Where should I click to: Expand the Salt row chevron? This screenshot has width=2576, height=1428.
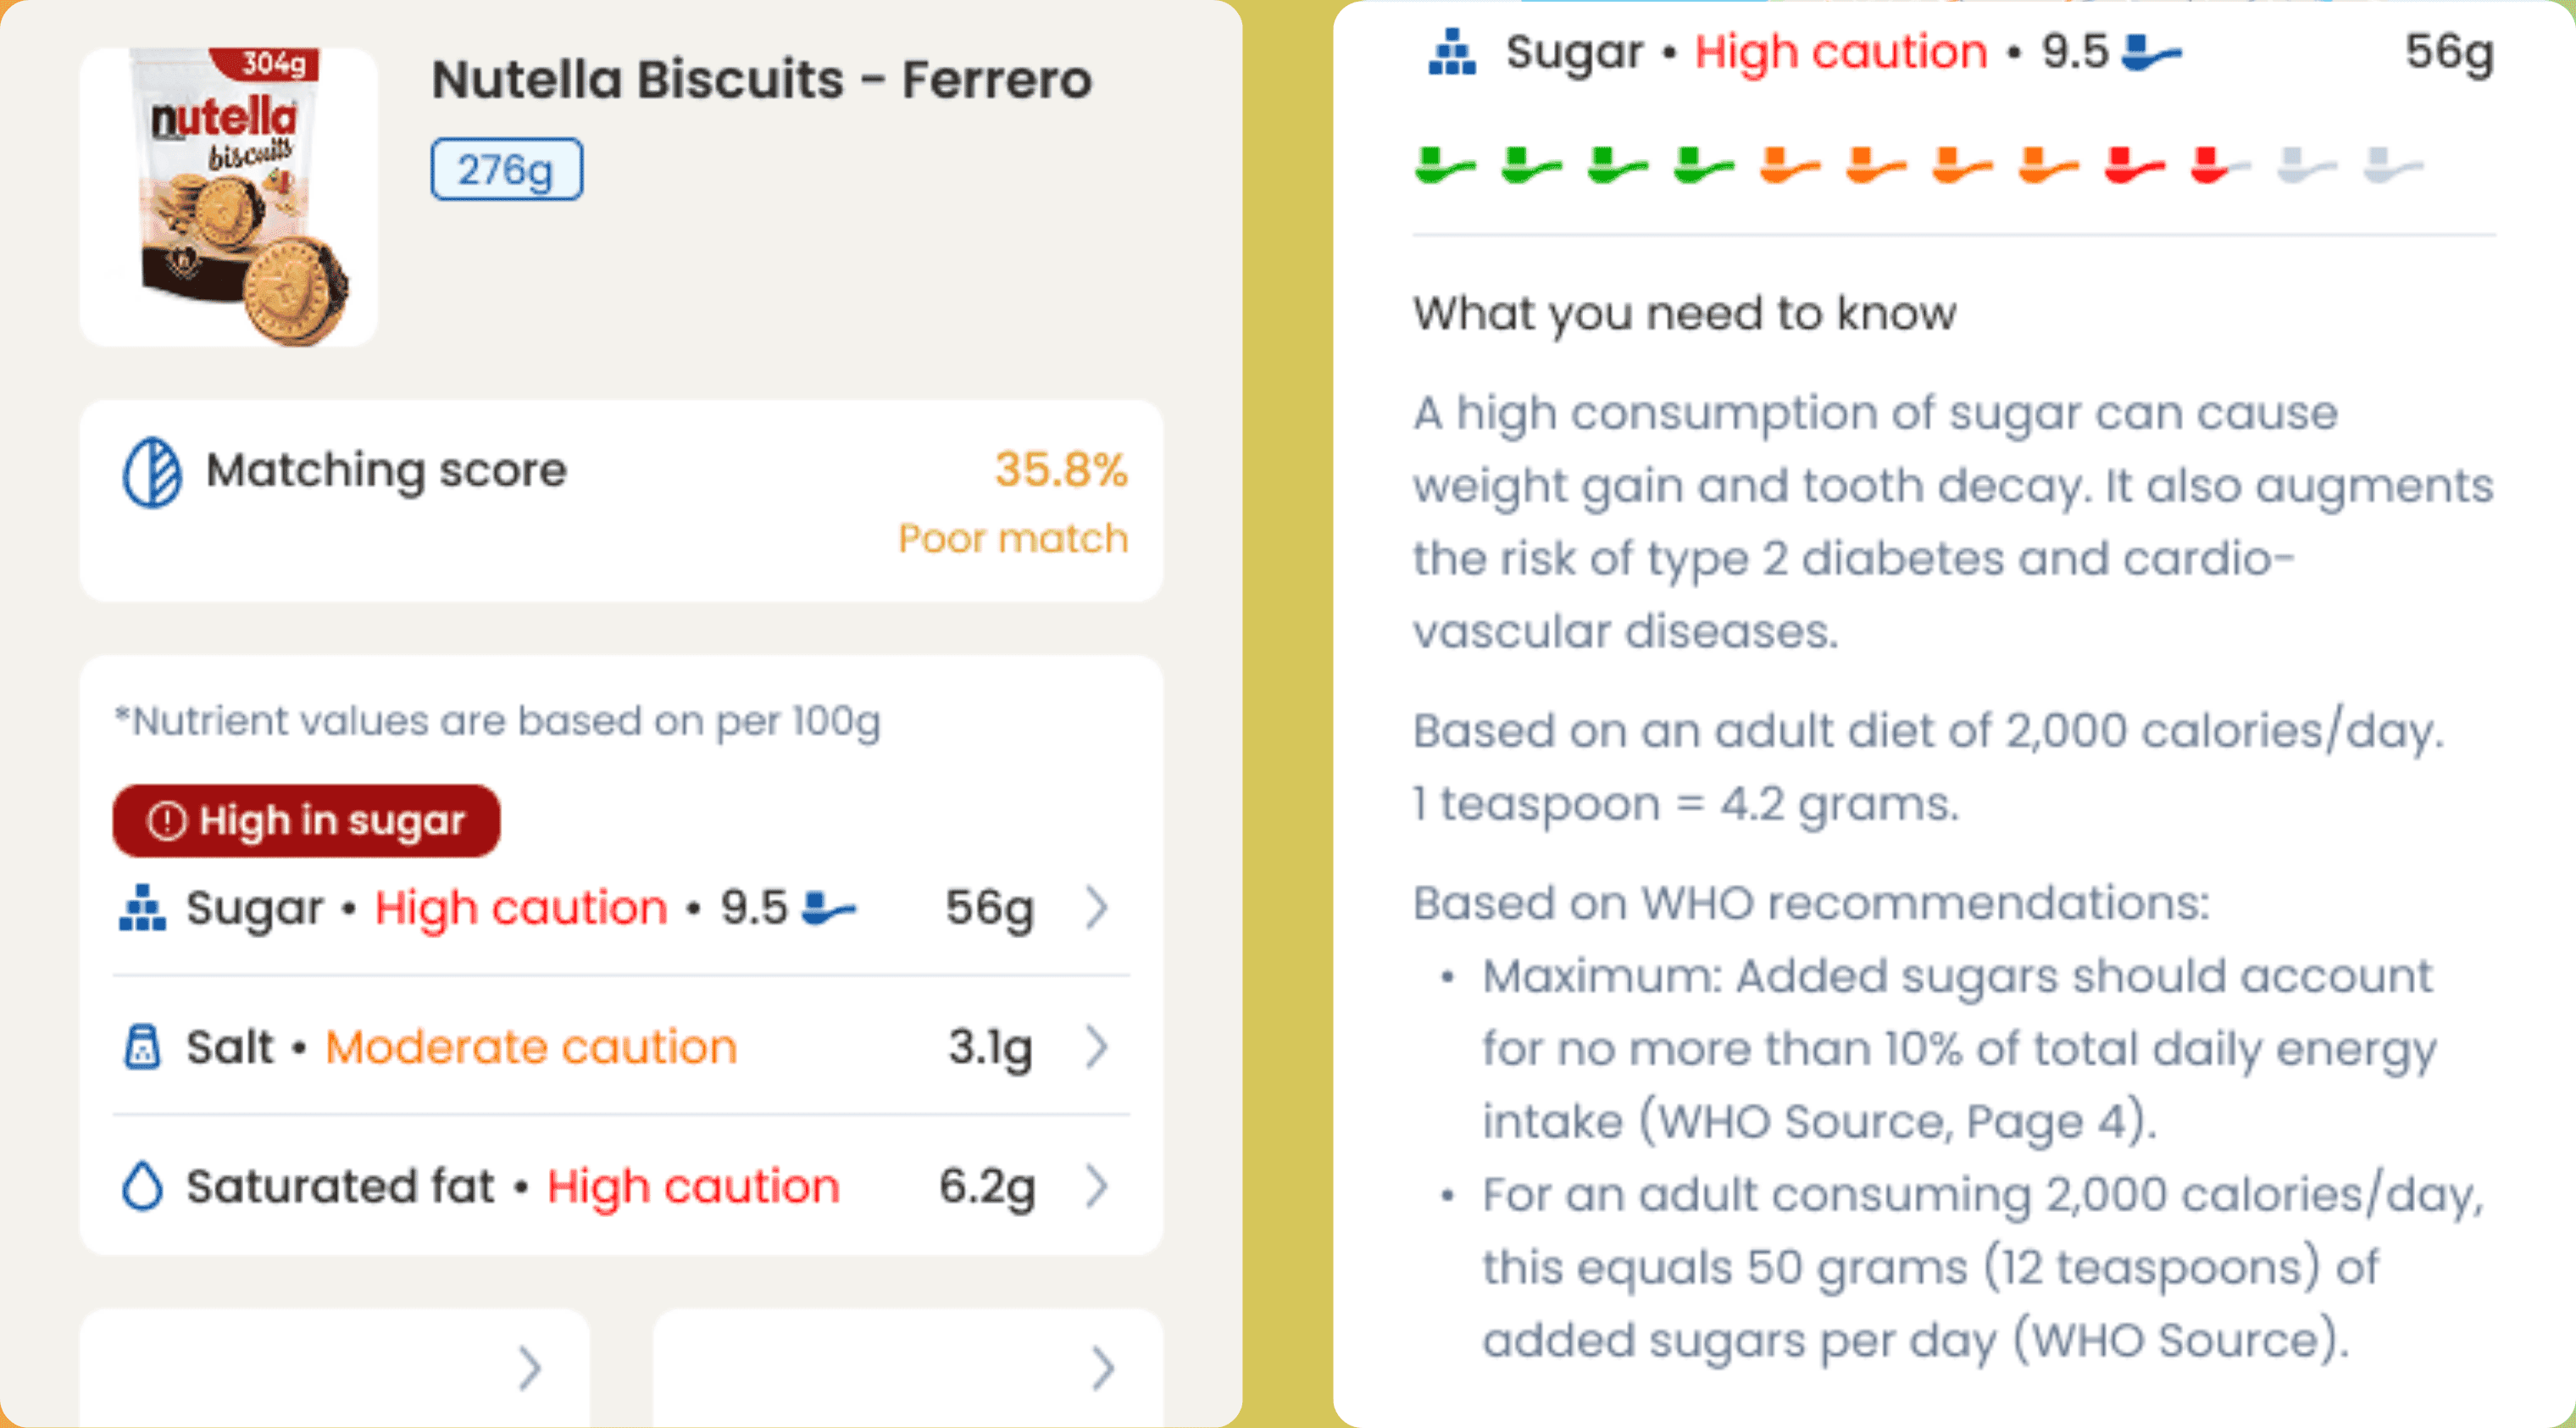click(x=1097, y=1047)
